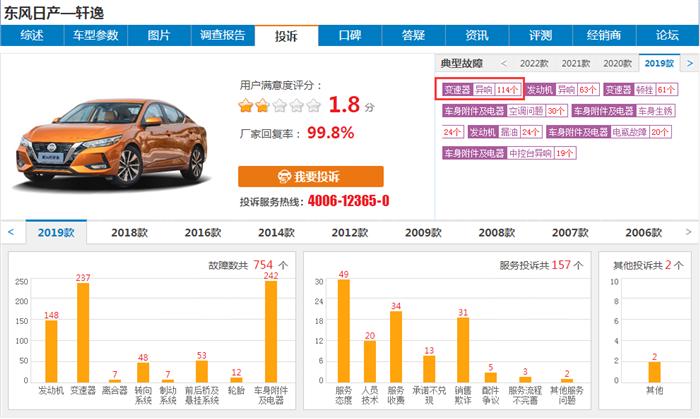Click the 754 fault total count
Image resolution: width=700 pixels, height=419 pixels.
[x=263, y=265]
